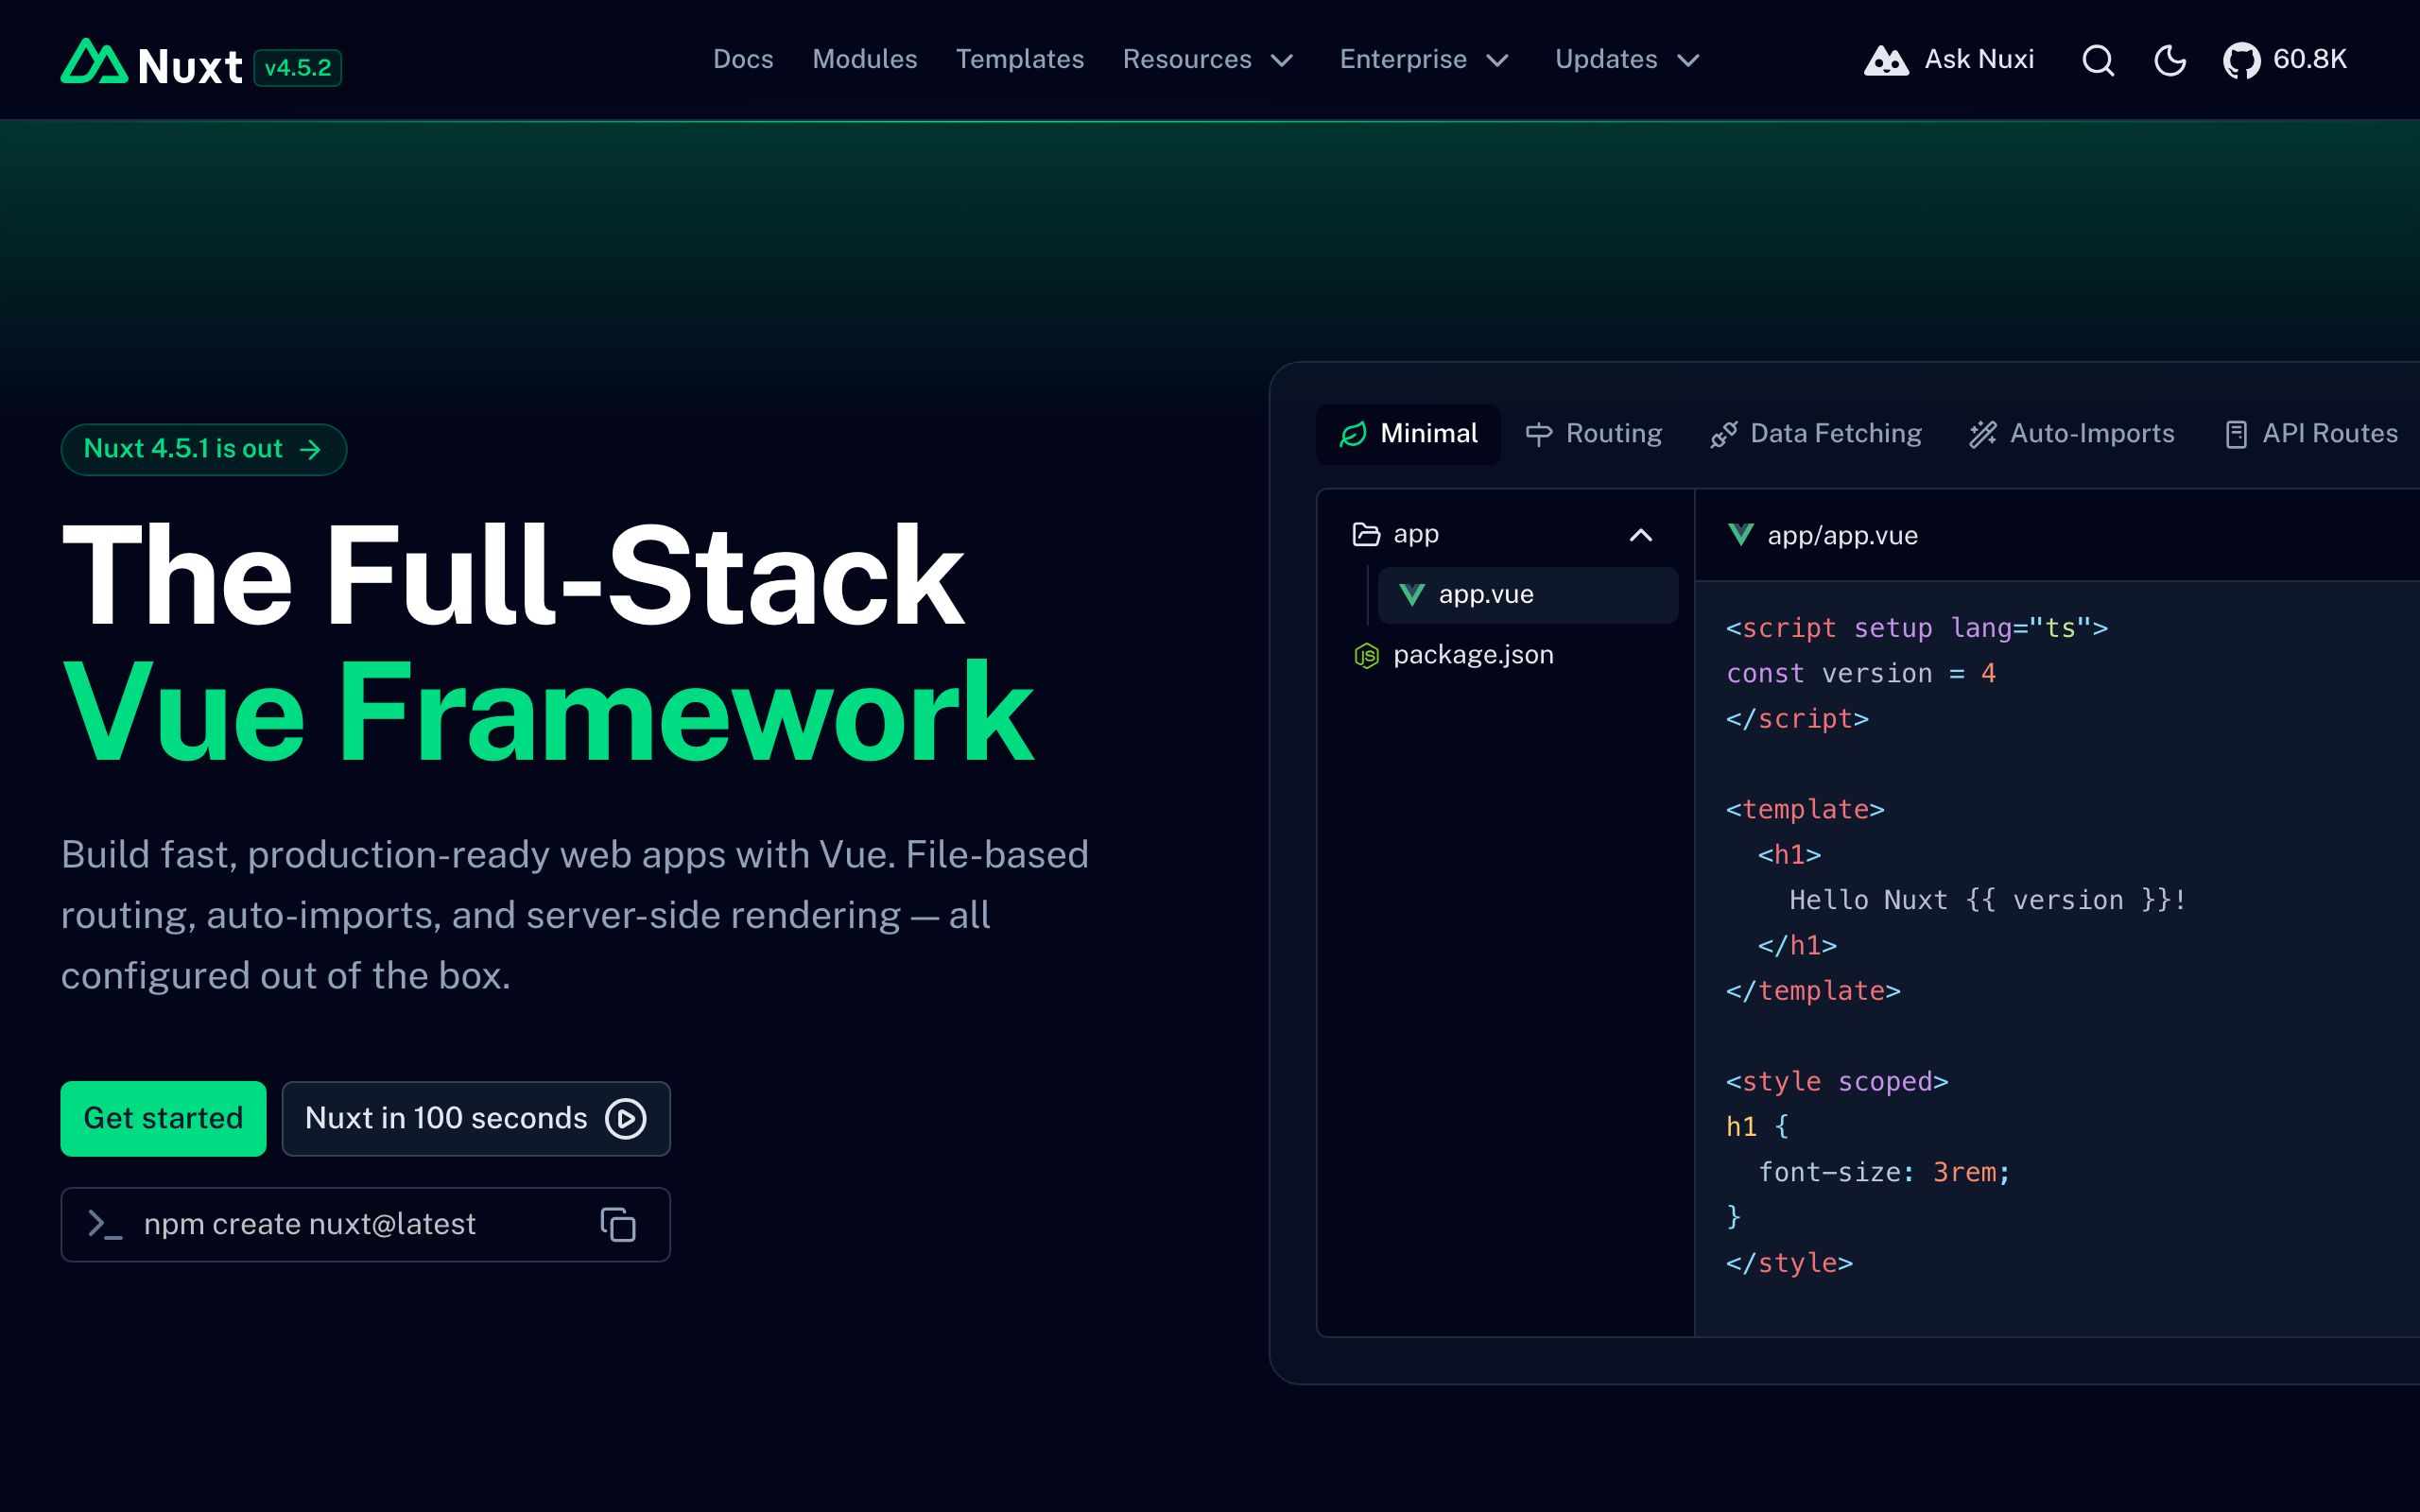Go to Templates in navigation
This screenshot has height=1512, width=2420.
click(x=1019, y=59)
